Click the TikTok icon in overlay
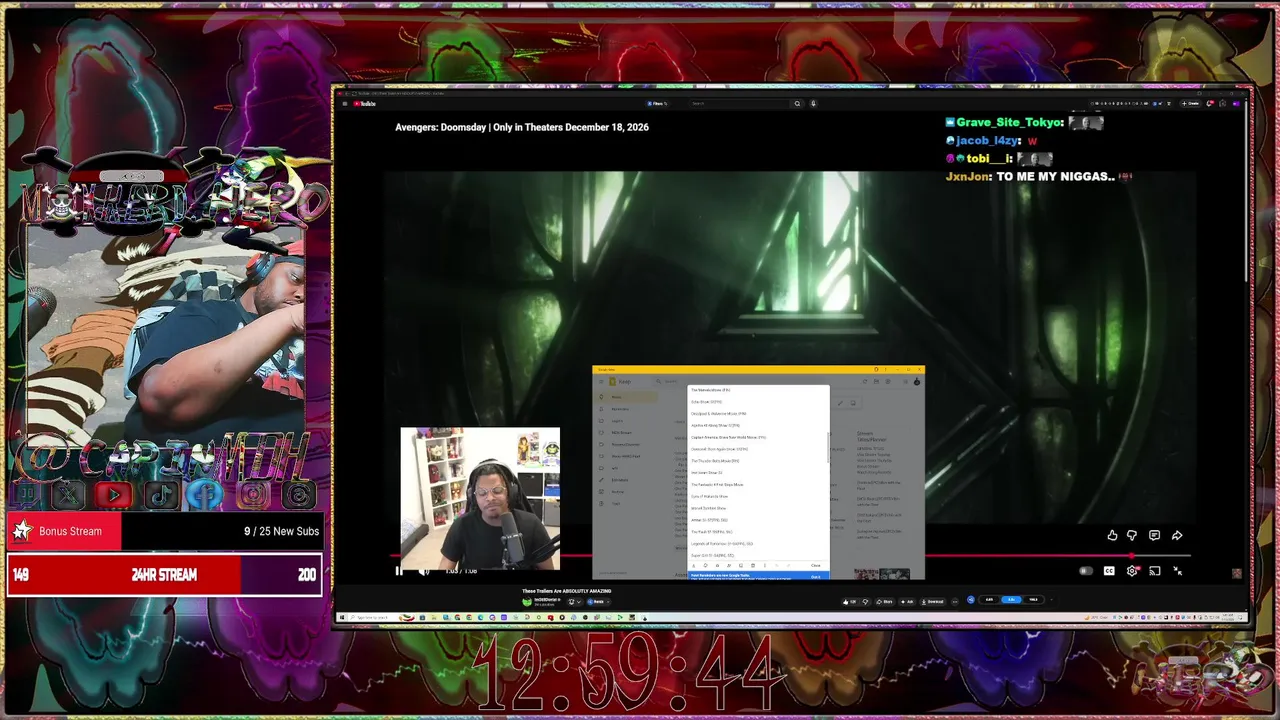1280x720 pixels. pos(160,493)
